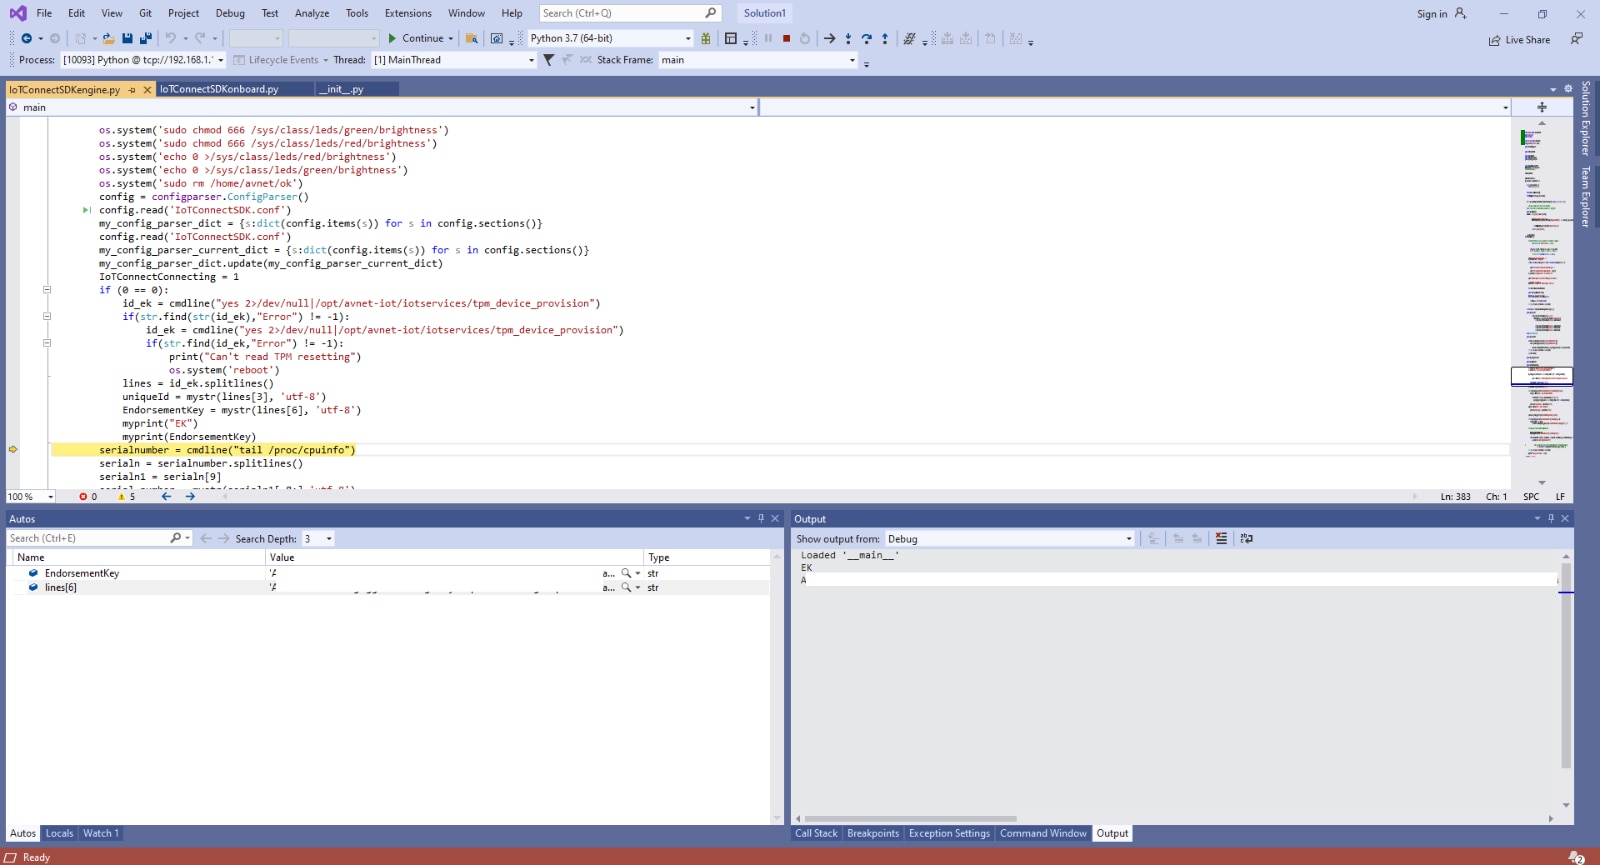The height and width of the screenshot is (865, 1600).
Task: Open the Team Explorer side tab
Action: click(1585, 197)
